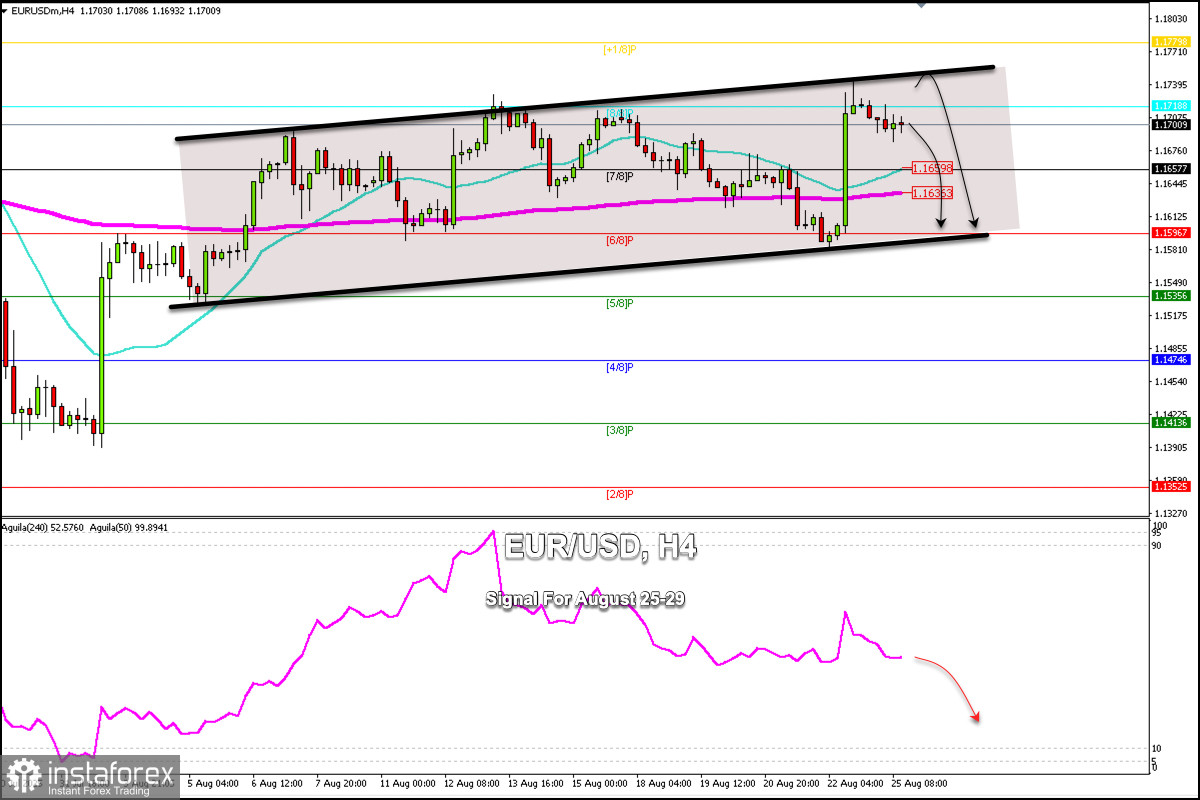Select the [+1/8]P Murray level label
This screenshot has height=800, width=1200.
point(618,49)
